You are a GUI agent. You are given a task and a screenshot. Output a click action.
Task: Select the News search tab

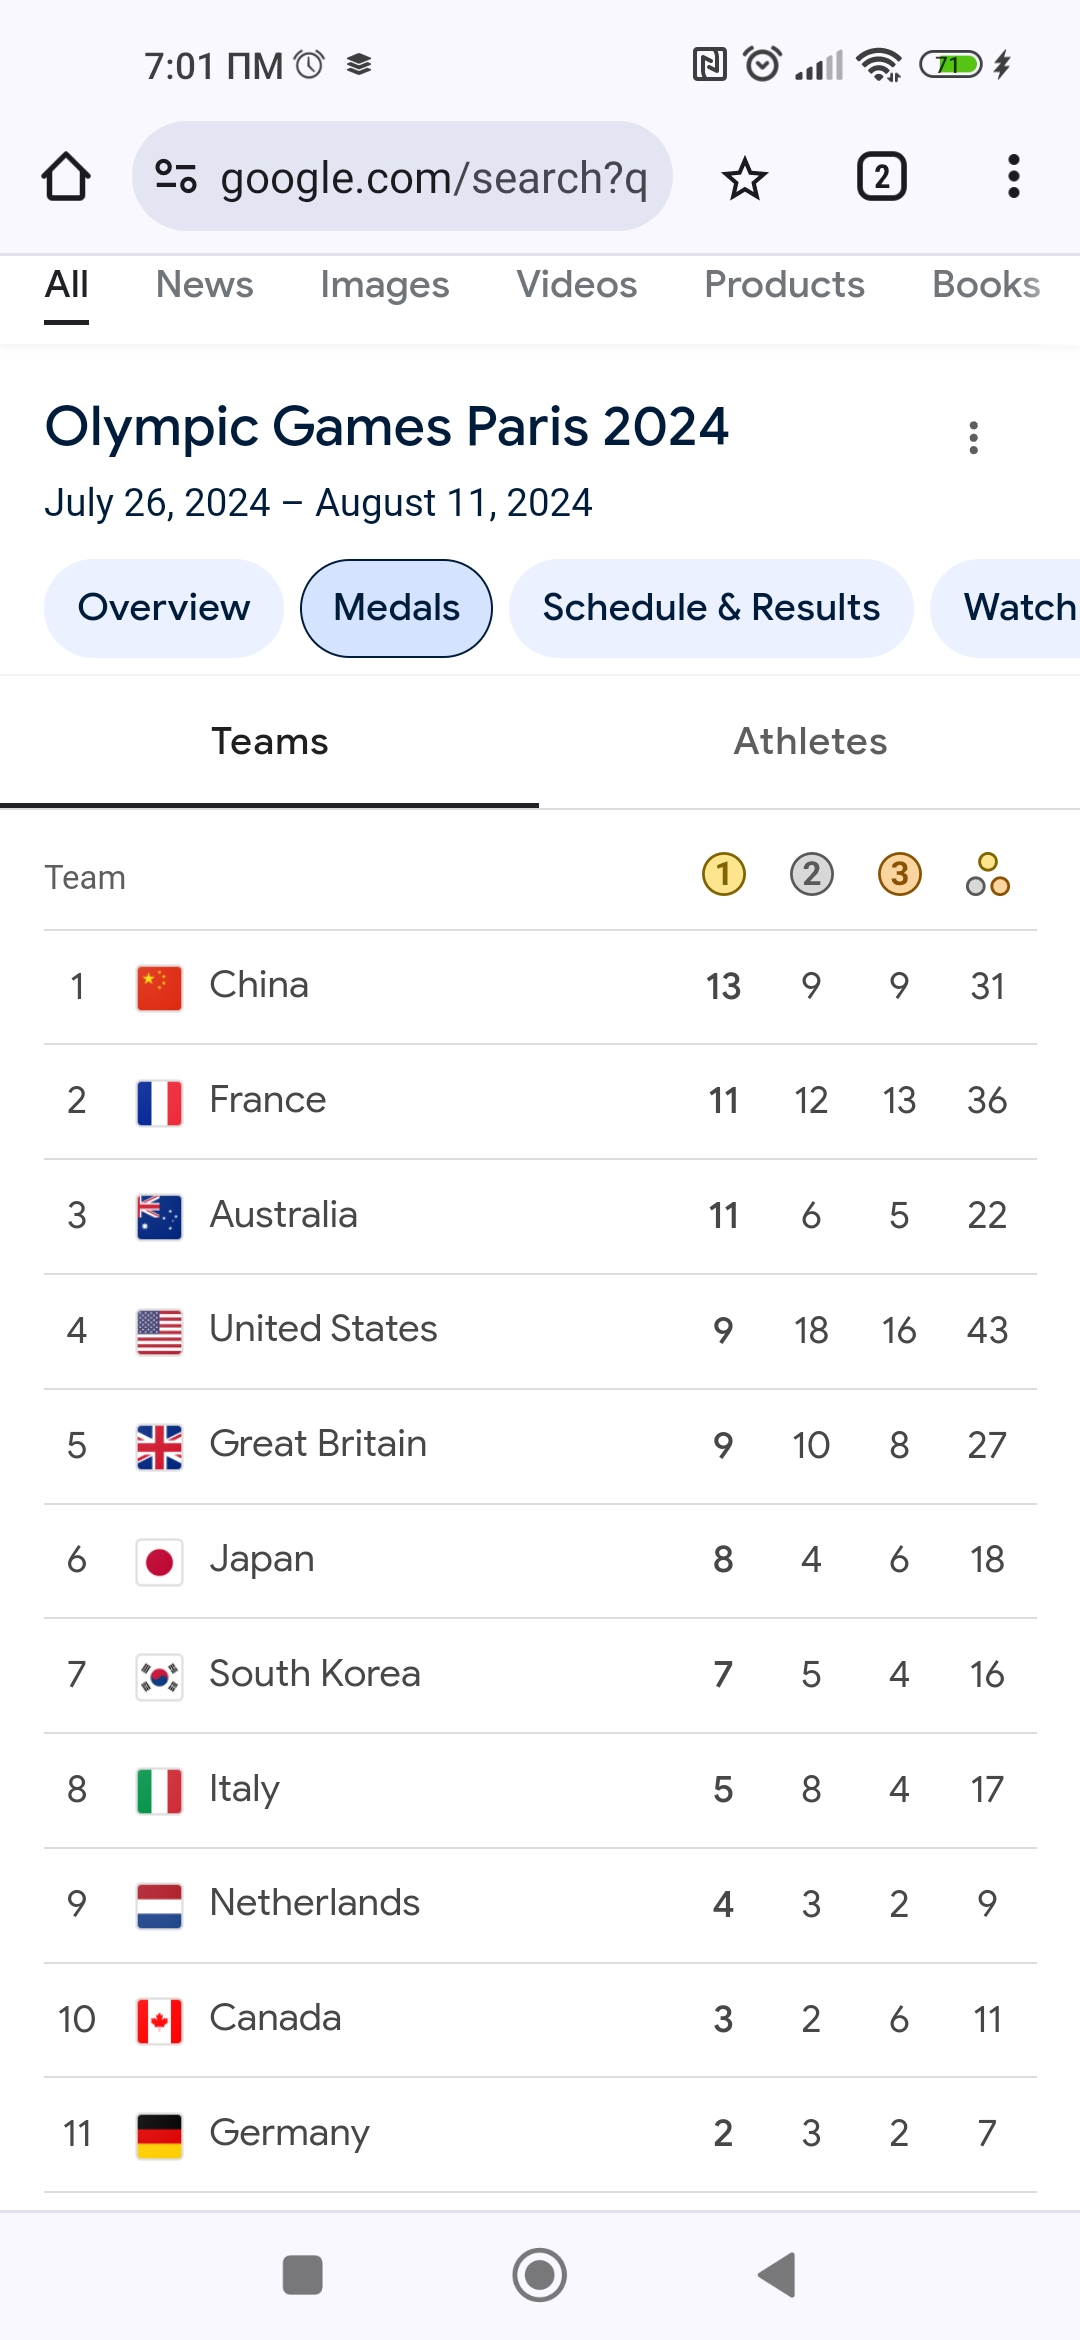tap(204, 285)
